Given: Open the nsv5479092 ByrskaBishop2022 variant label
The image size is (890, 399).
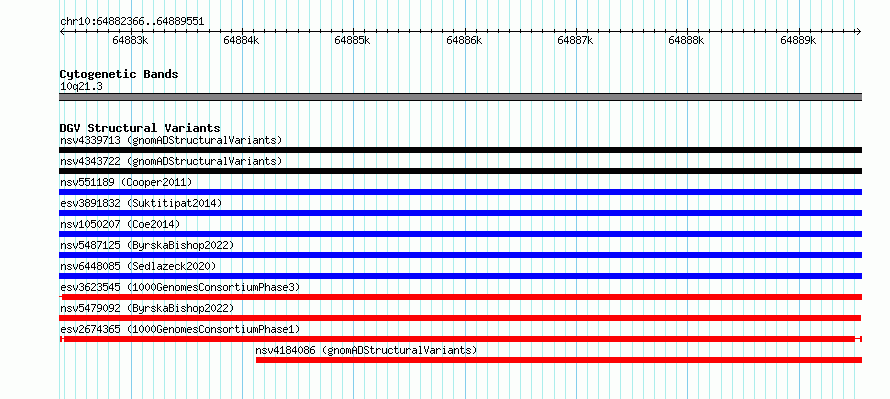Looking at the screenshot, I should 147,308.
